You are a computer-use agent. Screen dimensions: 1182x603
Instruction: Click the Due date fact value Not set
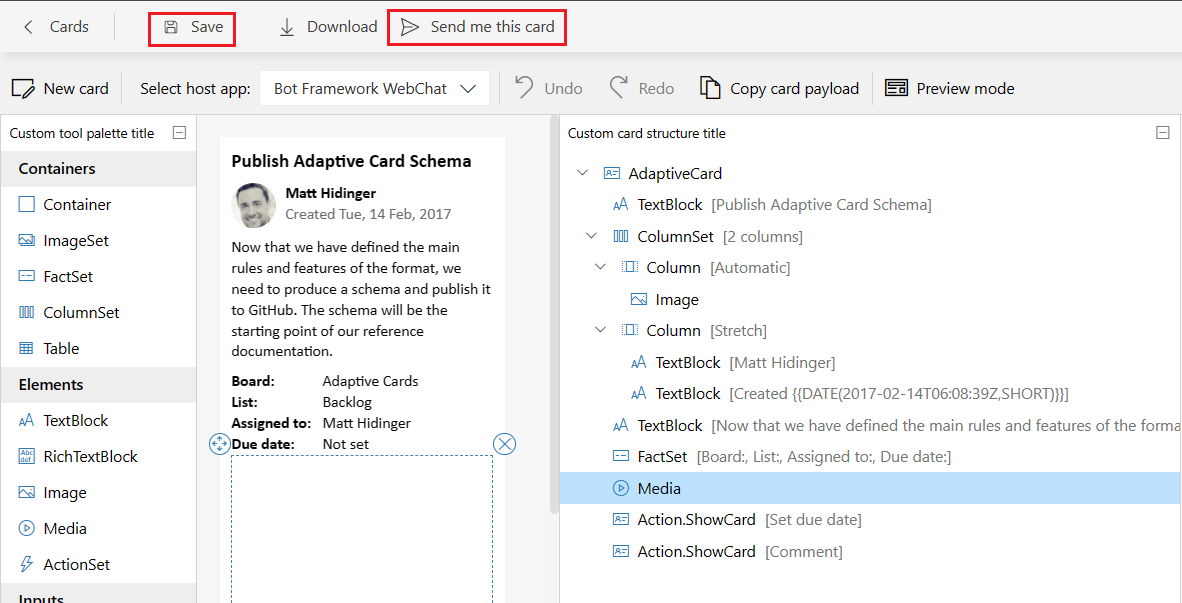tap(346, 445)
